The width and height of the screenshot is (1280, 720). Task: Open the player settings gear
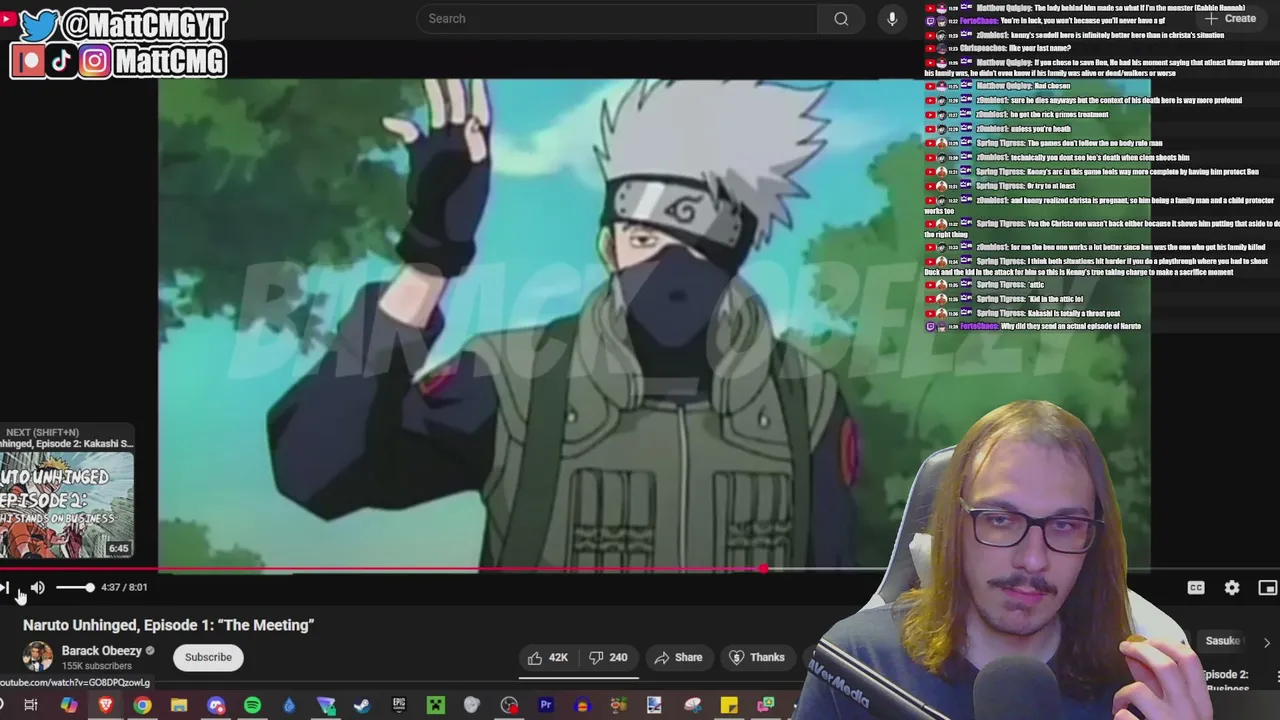click(x=1232, y=588)
